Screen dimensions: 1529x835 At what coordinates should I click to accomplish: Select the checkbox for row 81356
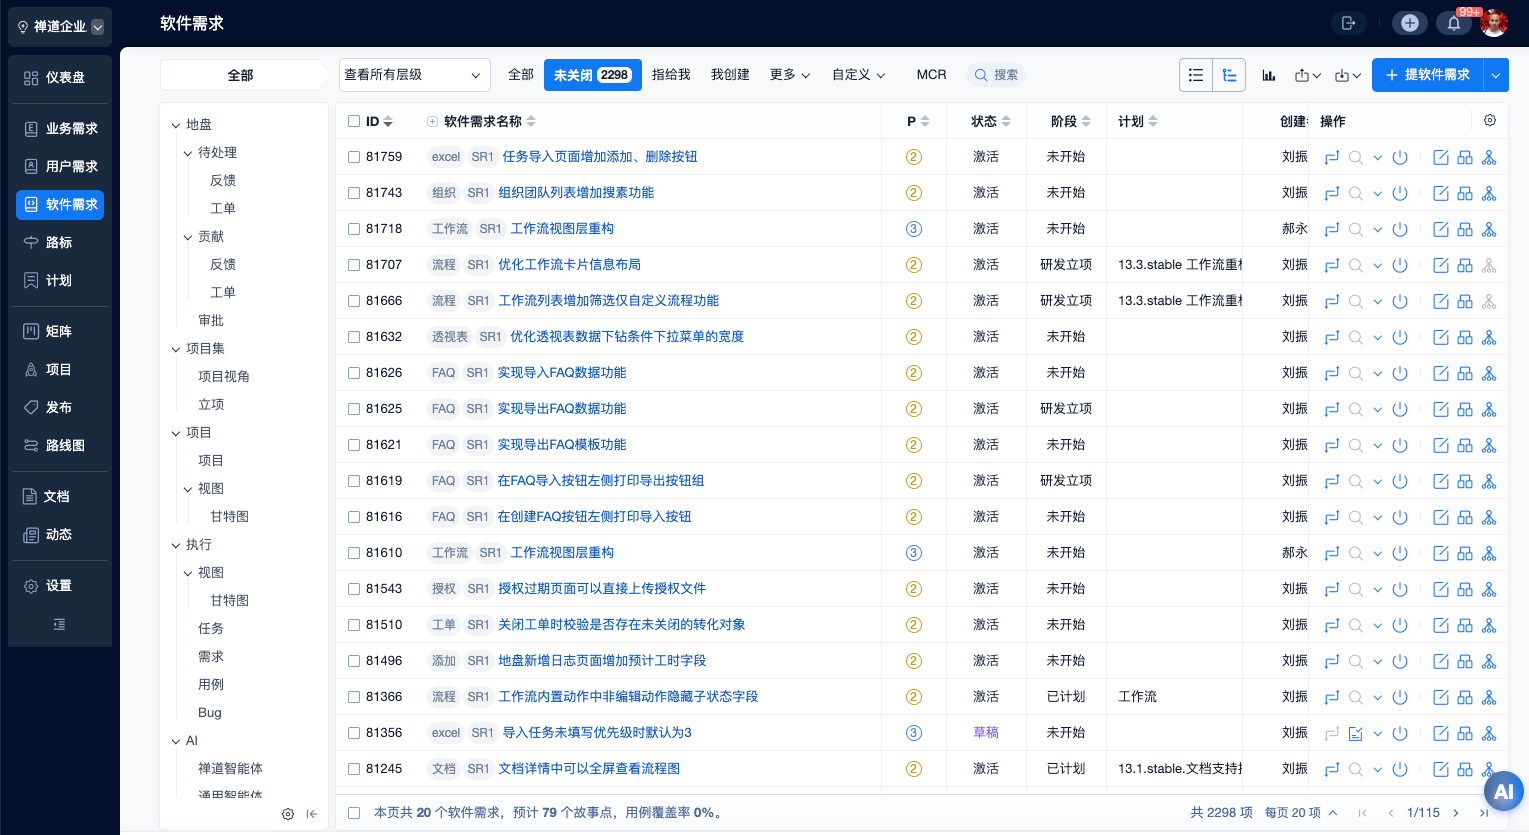pyautogui.click(x=354, y=733)
